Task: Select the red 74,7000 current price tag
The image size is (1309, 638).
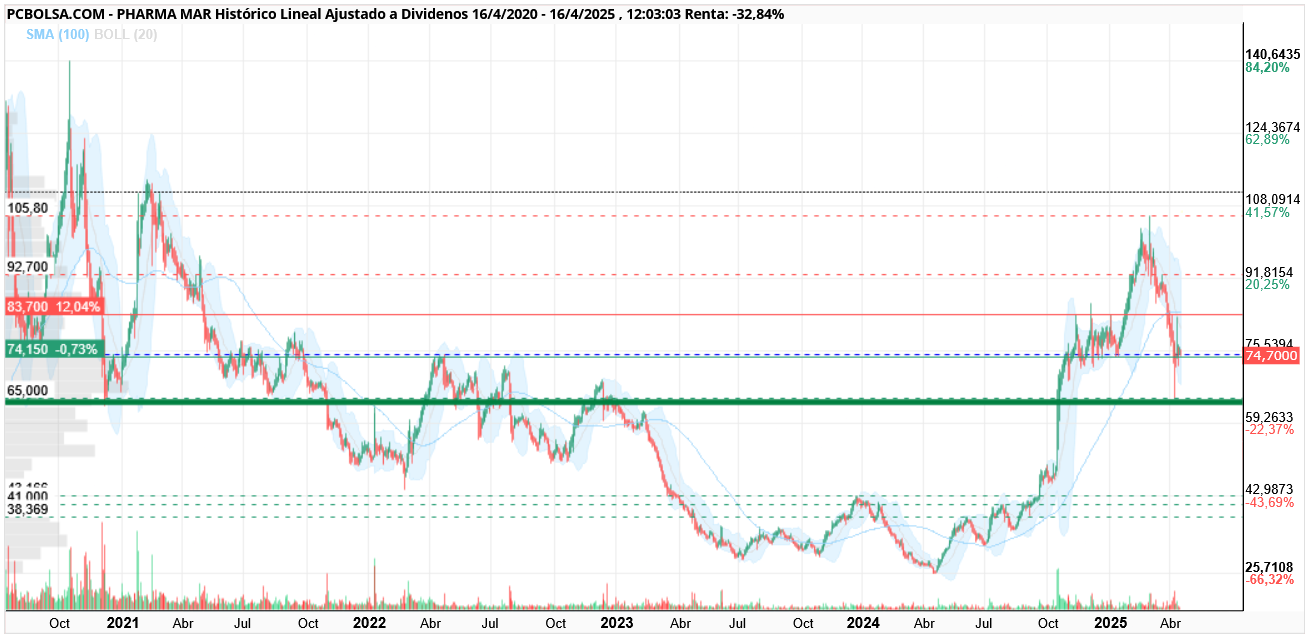Action: (1271, 355)
